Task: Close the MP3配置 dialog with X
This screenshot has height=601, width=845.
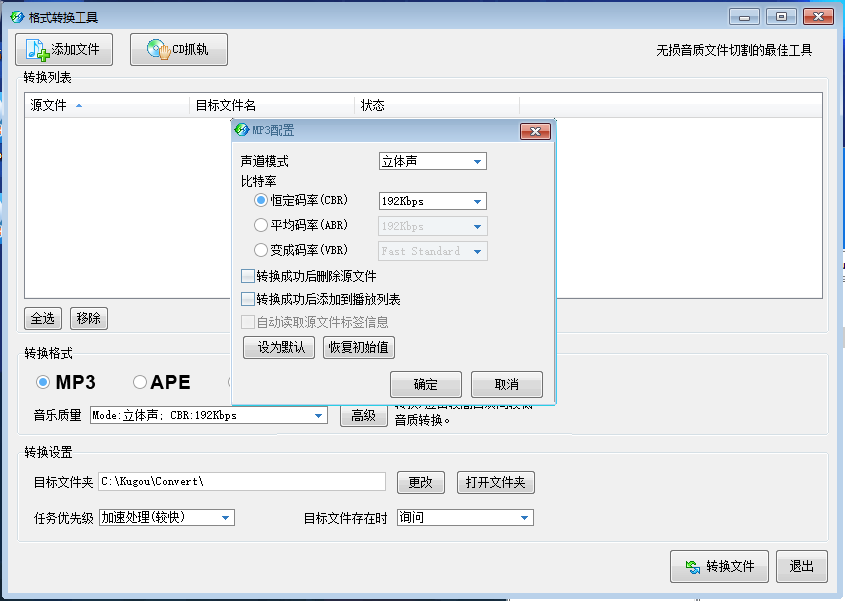Action: tap(535, 131)
